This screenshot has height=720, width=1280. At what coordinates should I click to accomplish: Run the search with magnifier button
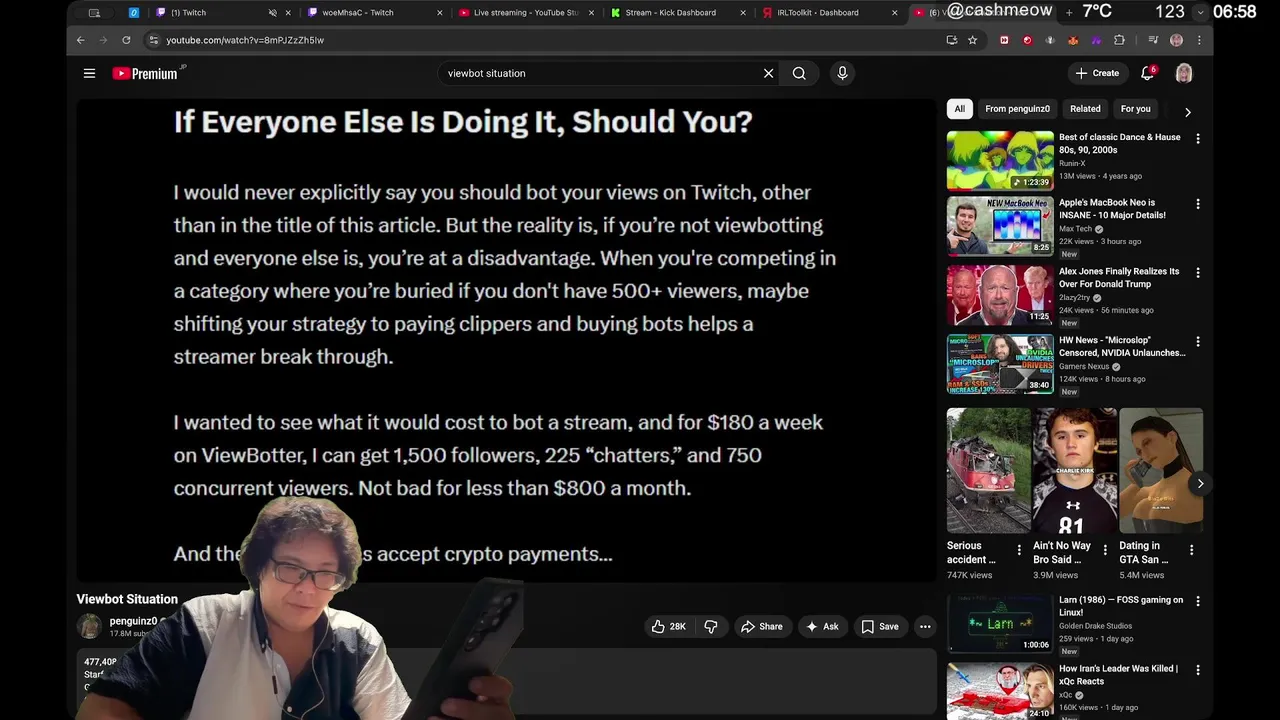click(x=799, y=73)
